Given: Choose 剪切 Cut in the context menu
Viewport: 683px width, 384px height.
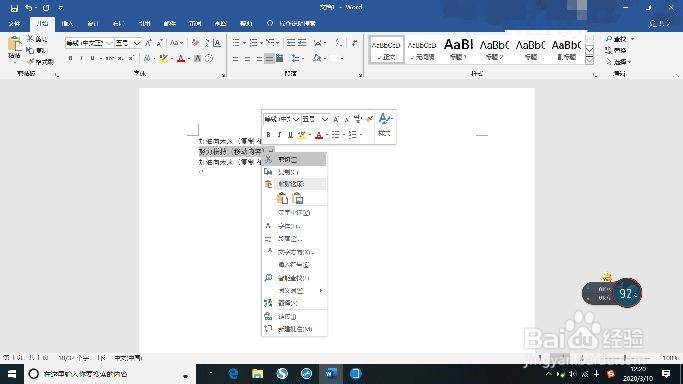Looking at the screenshot, I should tap(294, 159).
